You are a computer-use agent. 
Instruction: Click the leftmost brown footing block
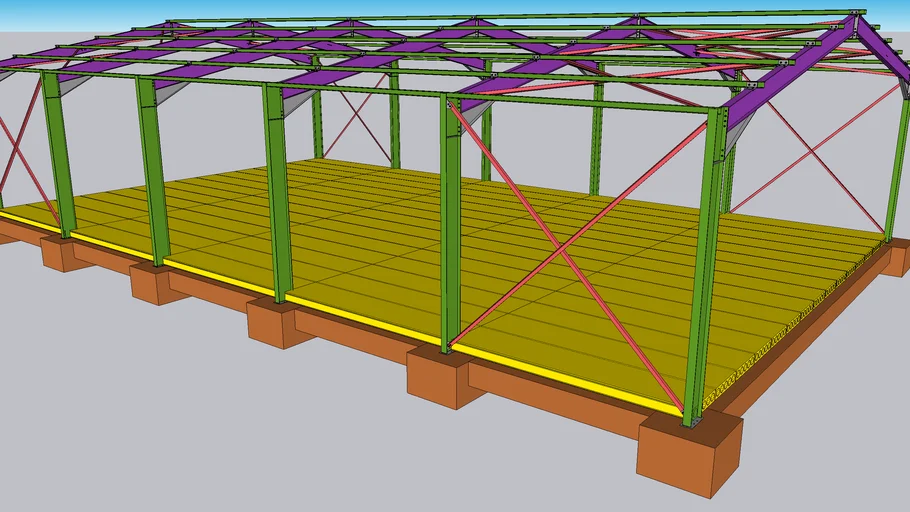pyautogui.click(x=63, y=253)
